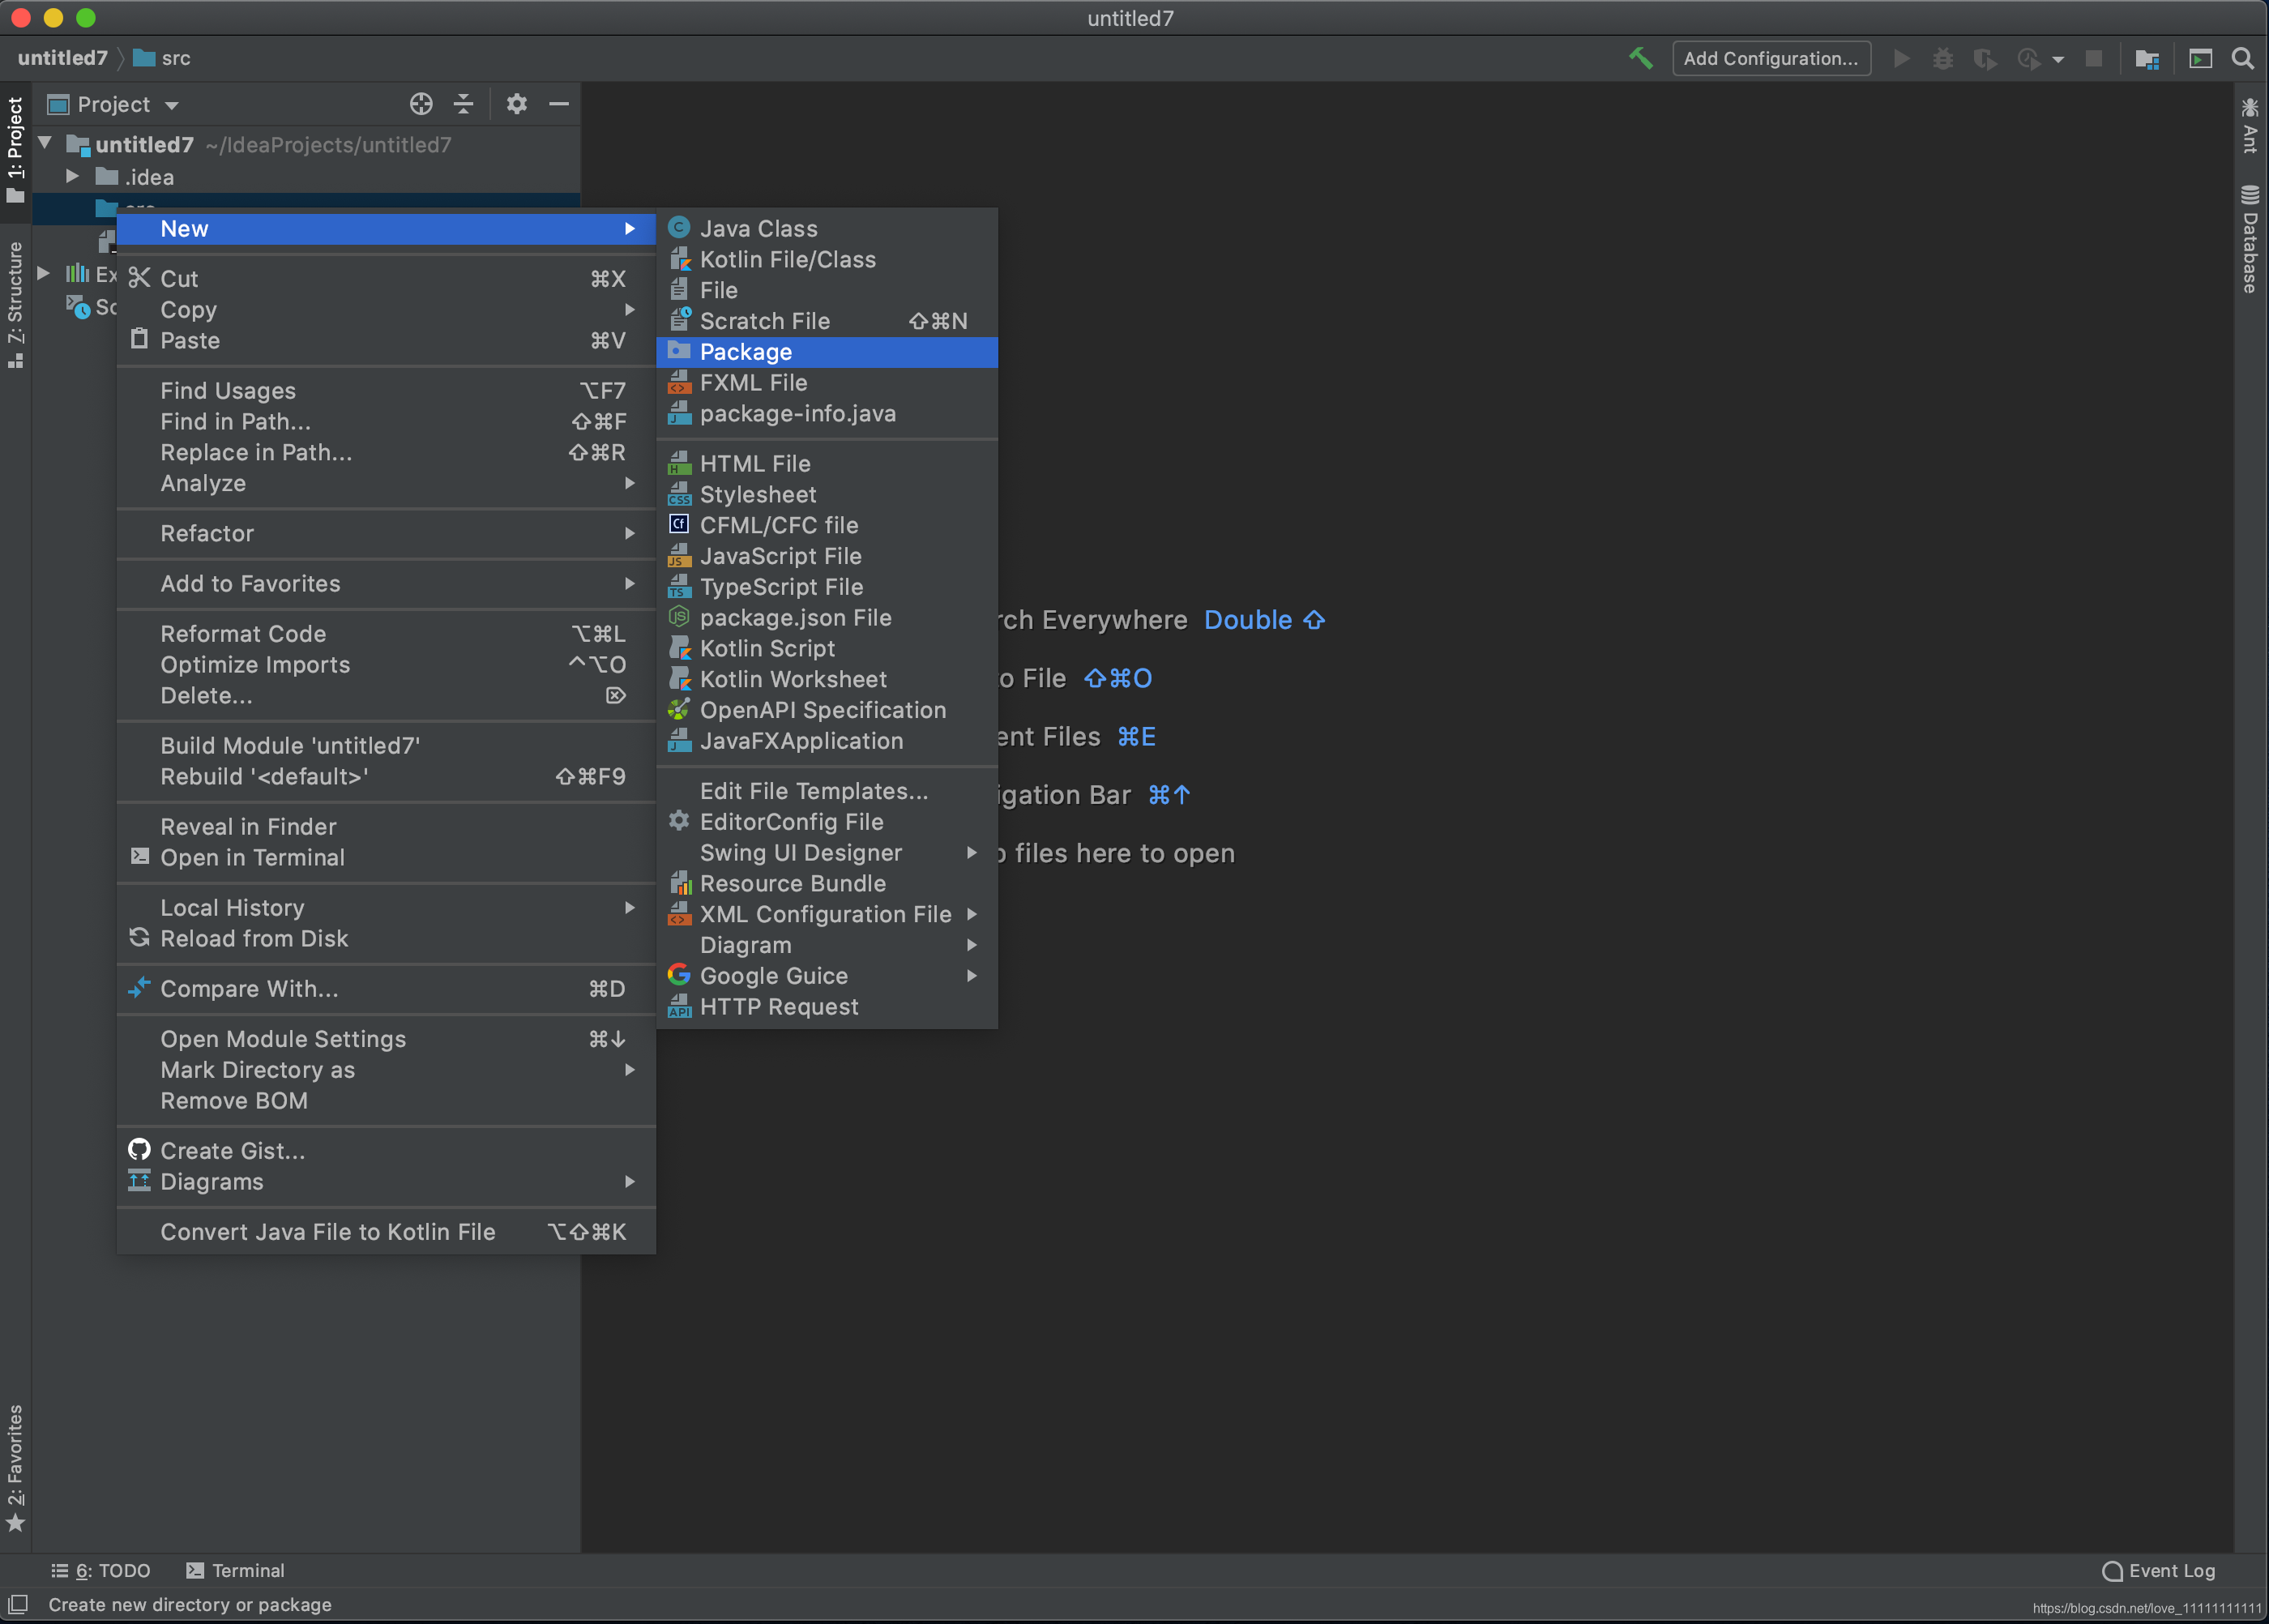2269x1624 pixels.
Task: Select package-info.java entry
Action: [826, 414]
